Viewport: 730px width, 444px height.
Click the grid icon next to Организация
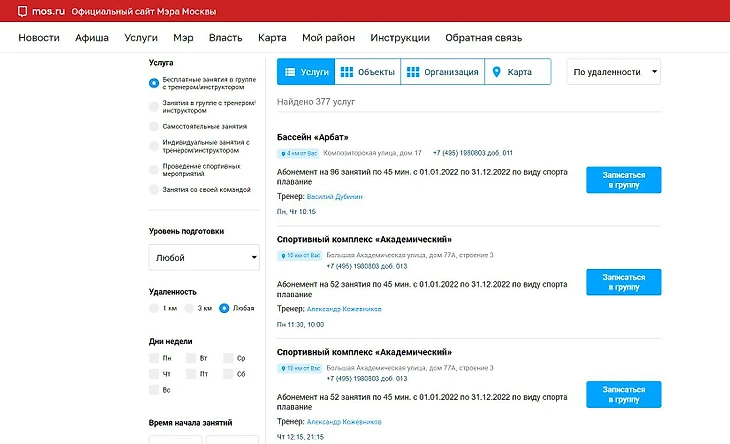point(413,72)
